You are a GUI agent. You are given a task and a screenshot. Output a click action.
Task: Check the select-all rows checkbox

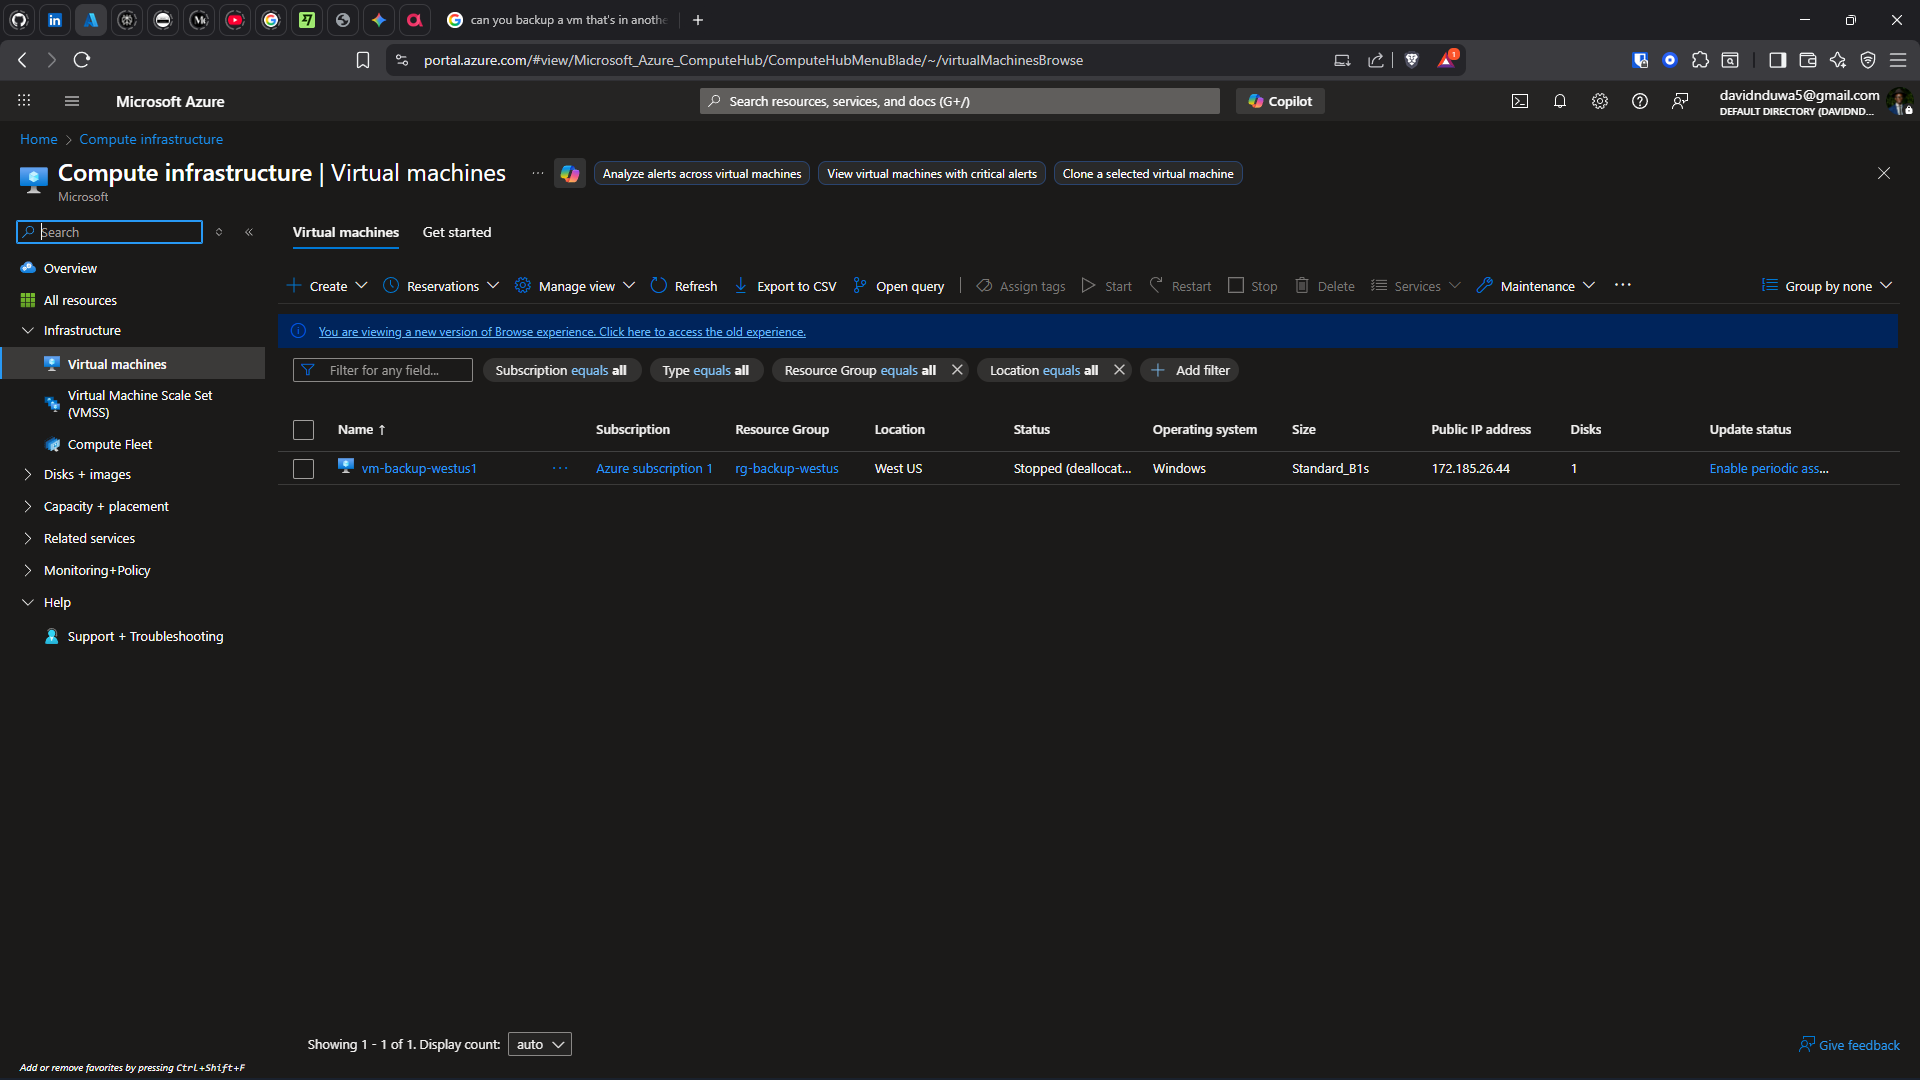(303, 430)
